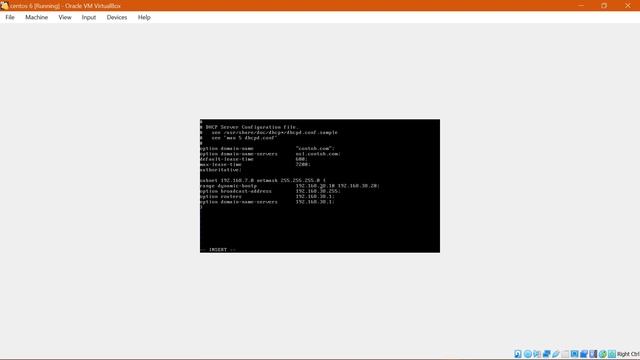This screenshot has height=360, width=640.
Task: Click the 'man 5 dhcpd.conf' comment line
Action: (x=239, y=138)
